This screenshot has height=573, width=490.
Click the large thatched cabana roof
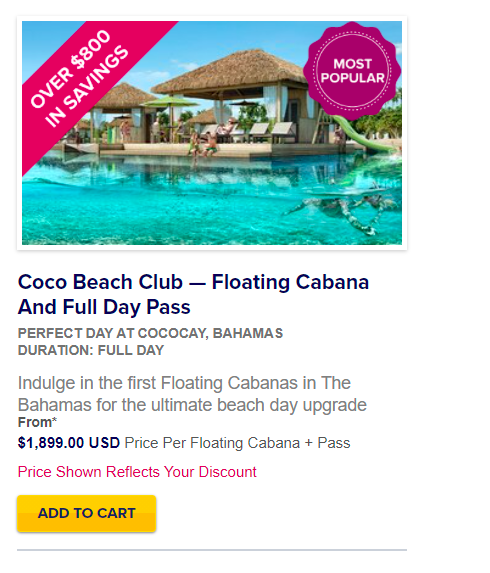coord(231,71)
